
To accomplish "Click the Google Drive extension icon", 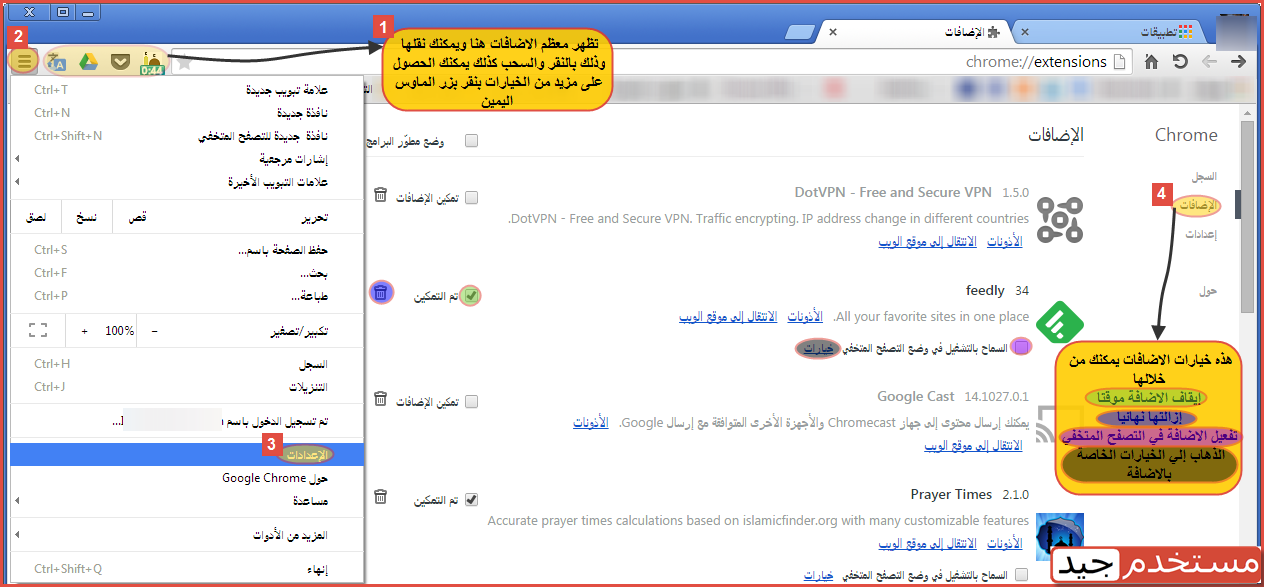I will click(88, 62).
